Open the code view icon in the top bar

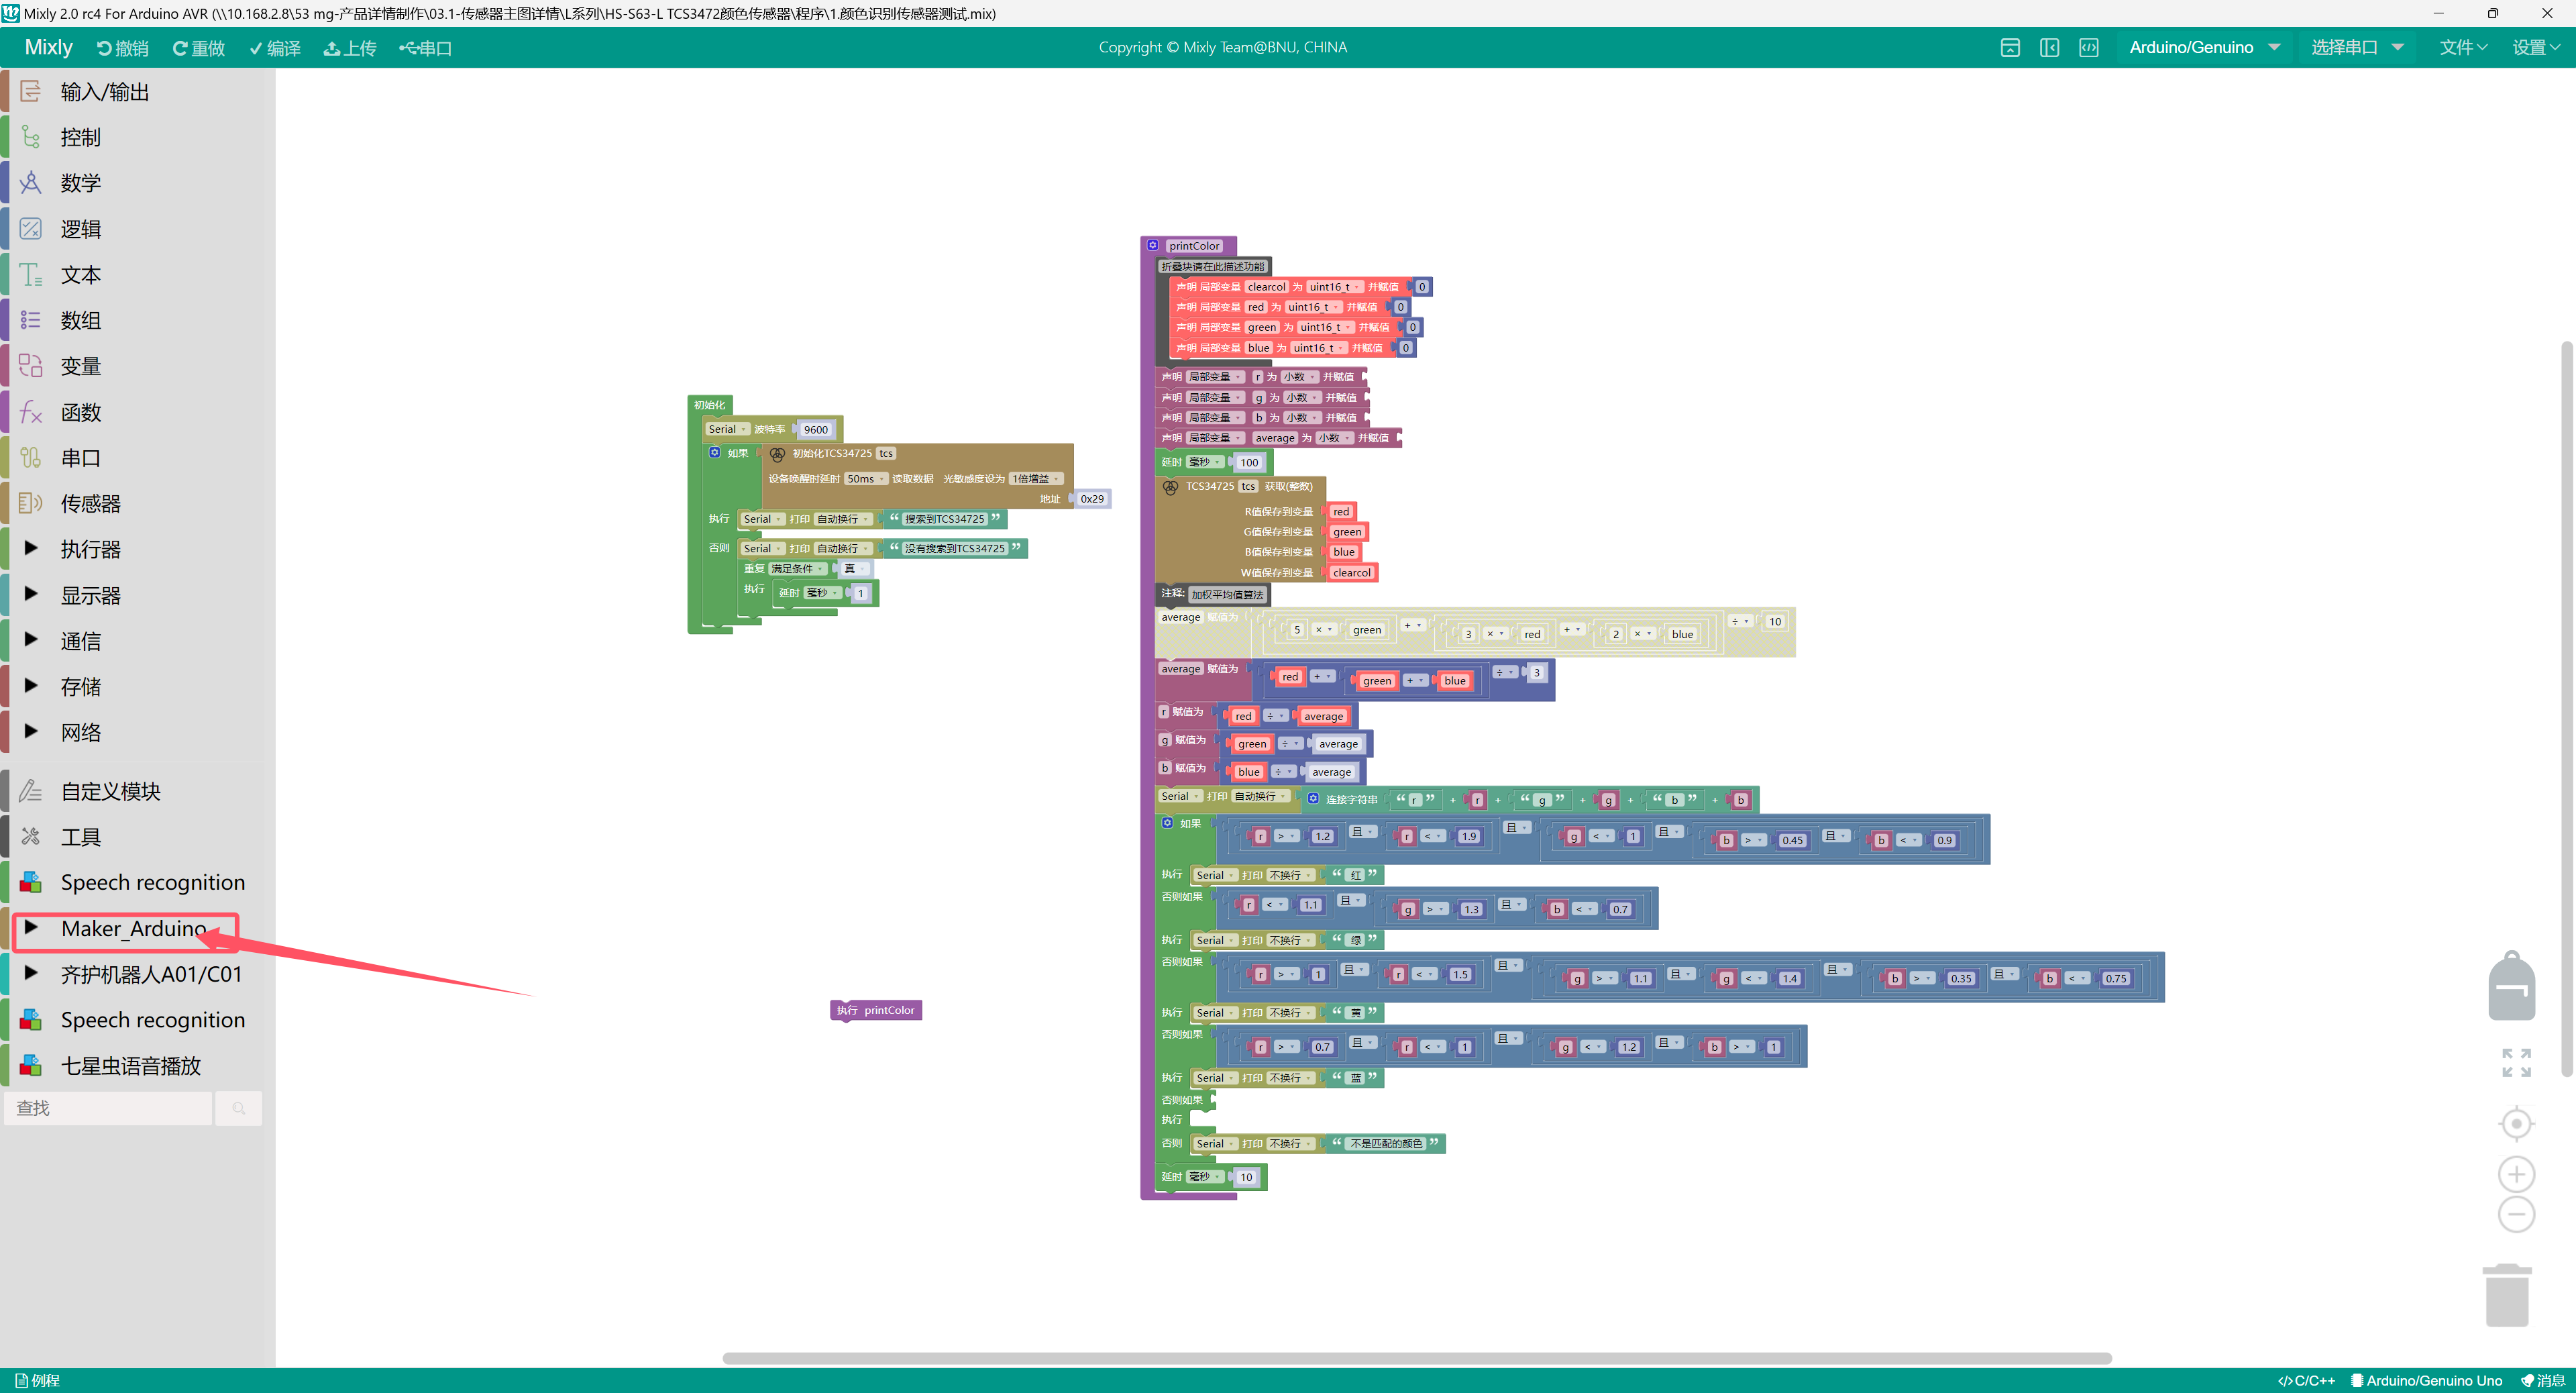coord(2089,48)
